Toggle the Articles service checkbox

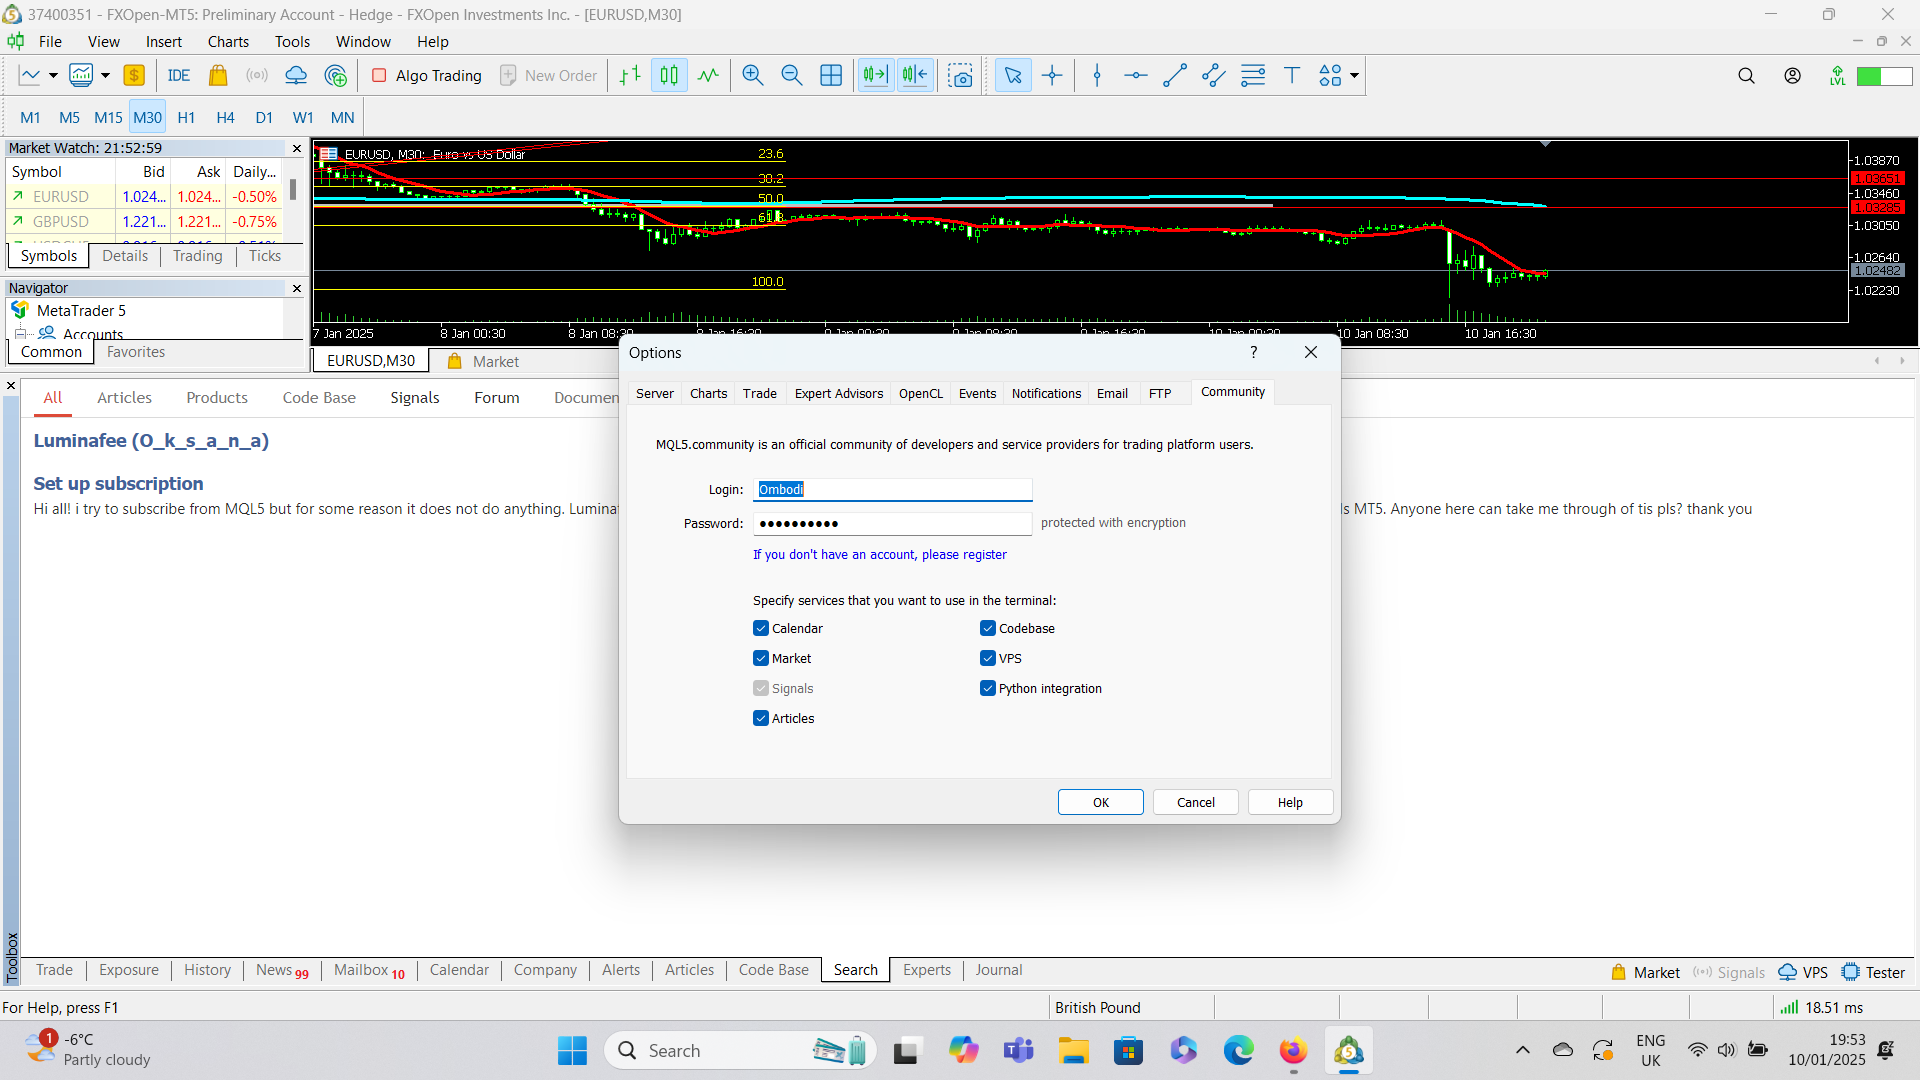coord(761,718)
